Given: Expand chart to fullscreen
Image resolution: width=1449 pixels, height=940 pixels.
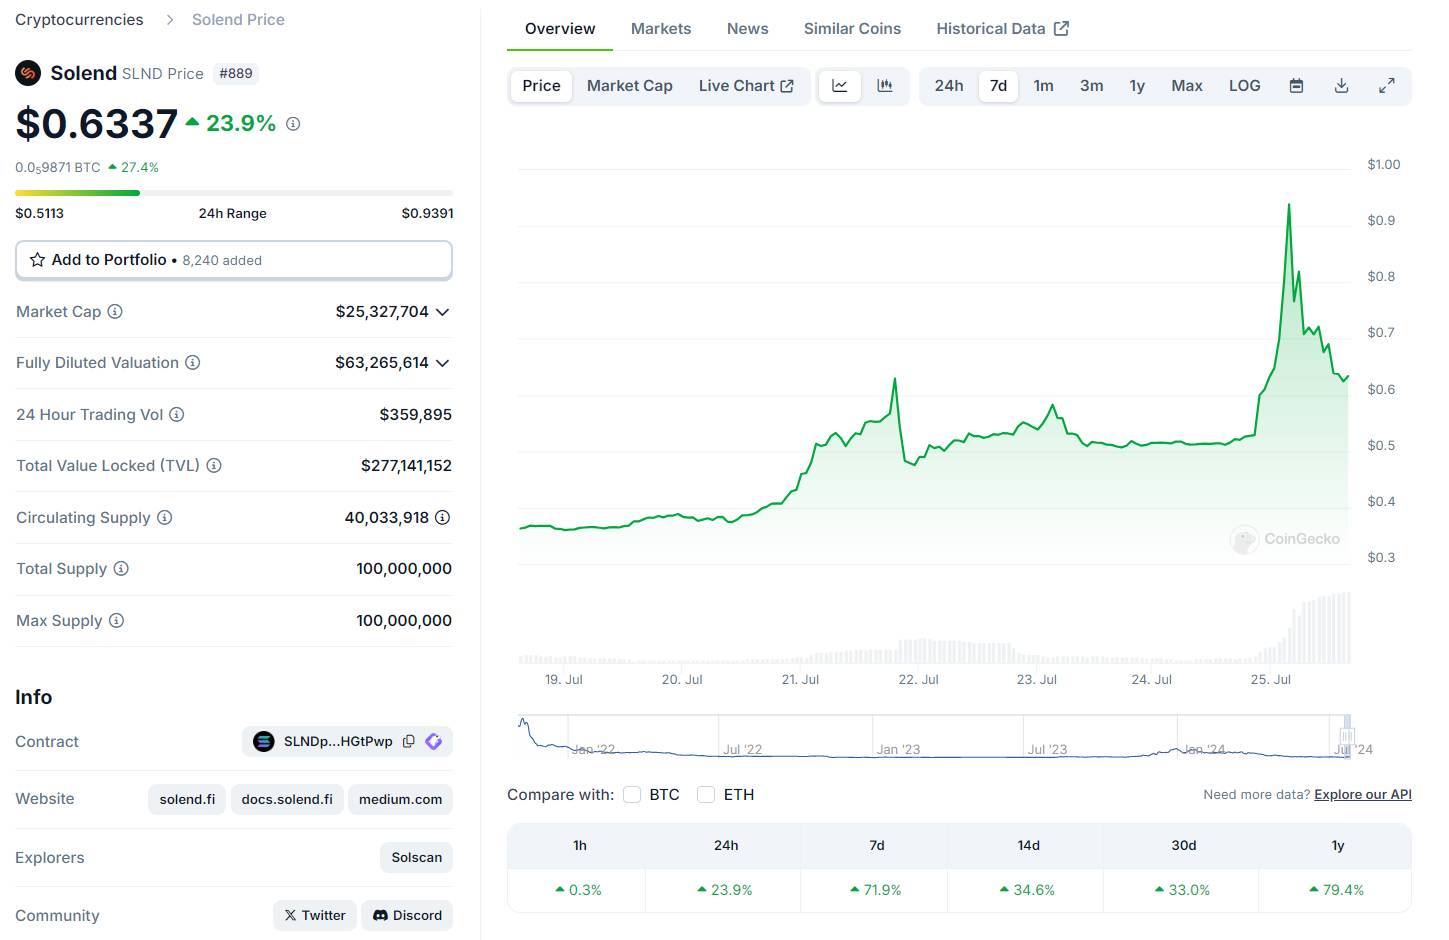Looking at the screenshot, I should [x=1387, y=86].
